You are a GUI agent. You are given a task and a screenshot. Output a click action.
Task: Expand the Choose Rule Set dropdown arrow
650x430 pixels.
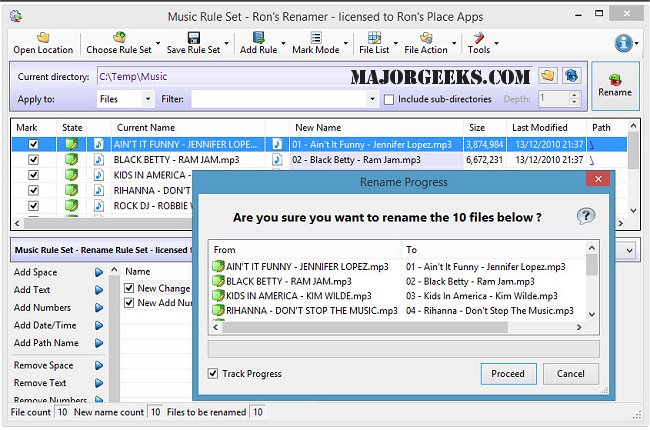[158, 43]
